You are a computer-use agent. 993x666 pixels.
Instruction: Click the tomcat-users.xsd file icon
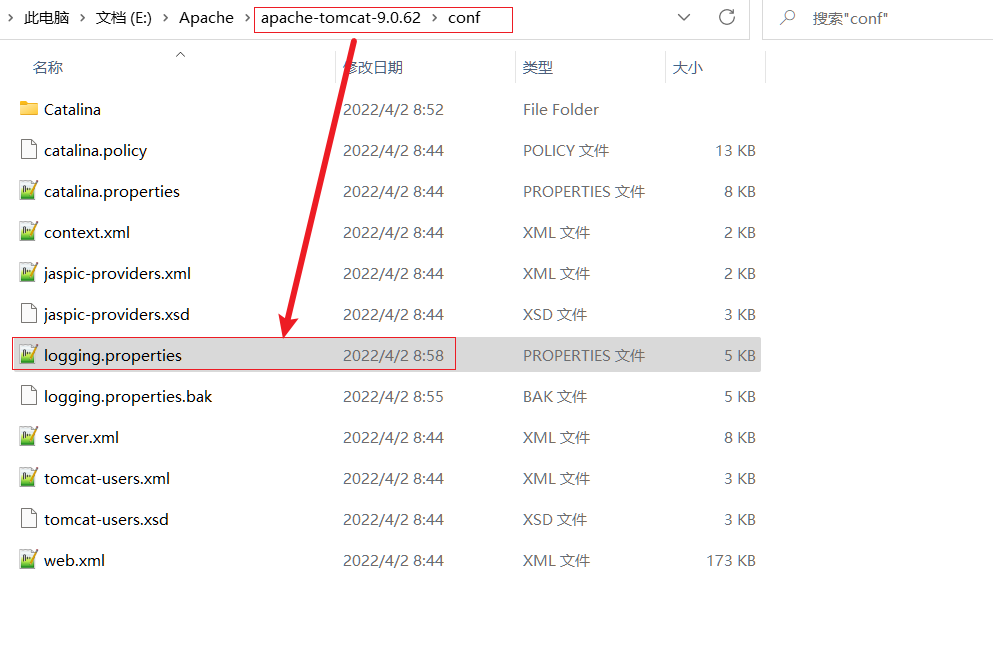pyautogui.click(x=28, y=519)
